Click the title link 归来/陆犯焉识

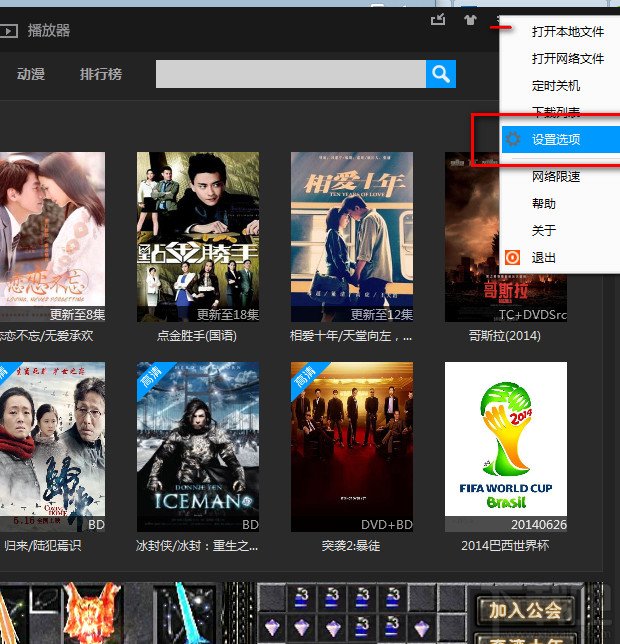pos(43,546)
